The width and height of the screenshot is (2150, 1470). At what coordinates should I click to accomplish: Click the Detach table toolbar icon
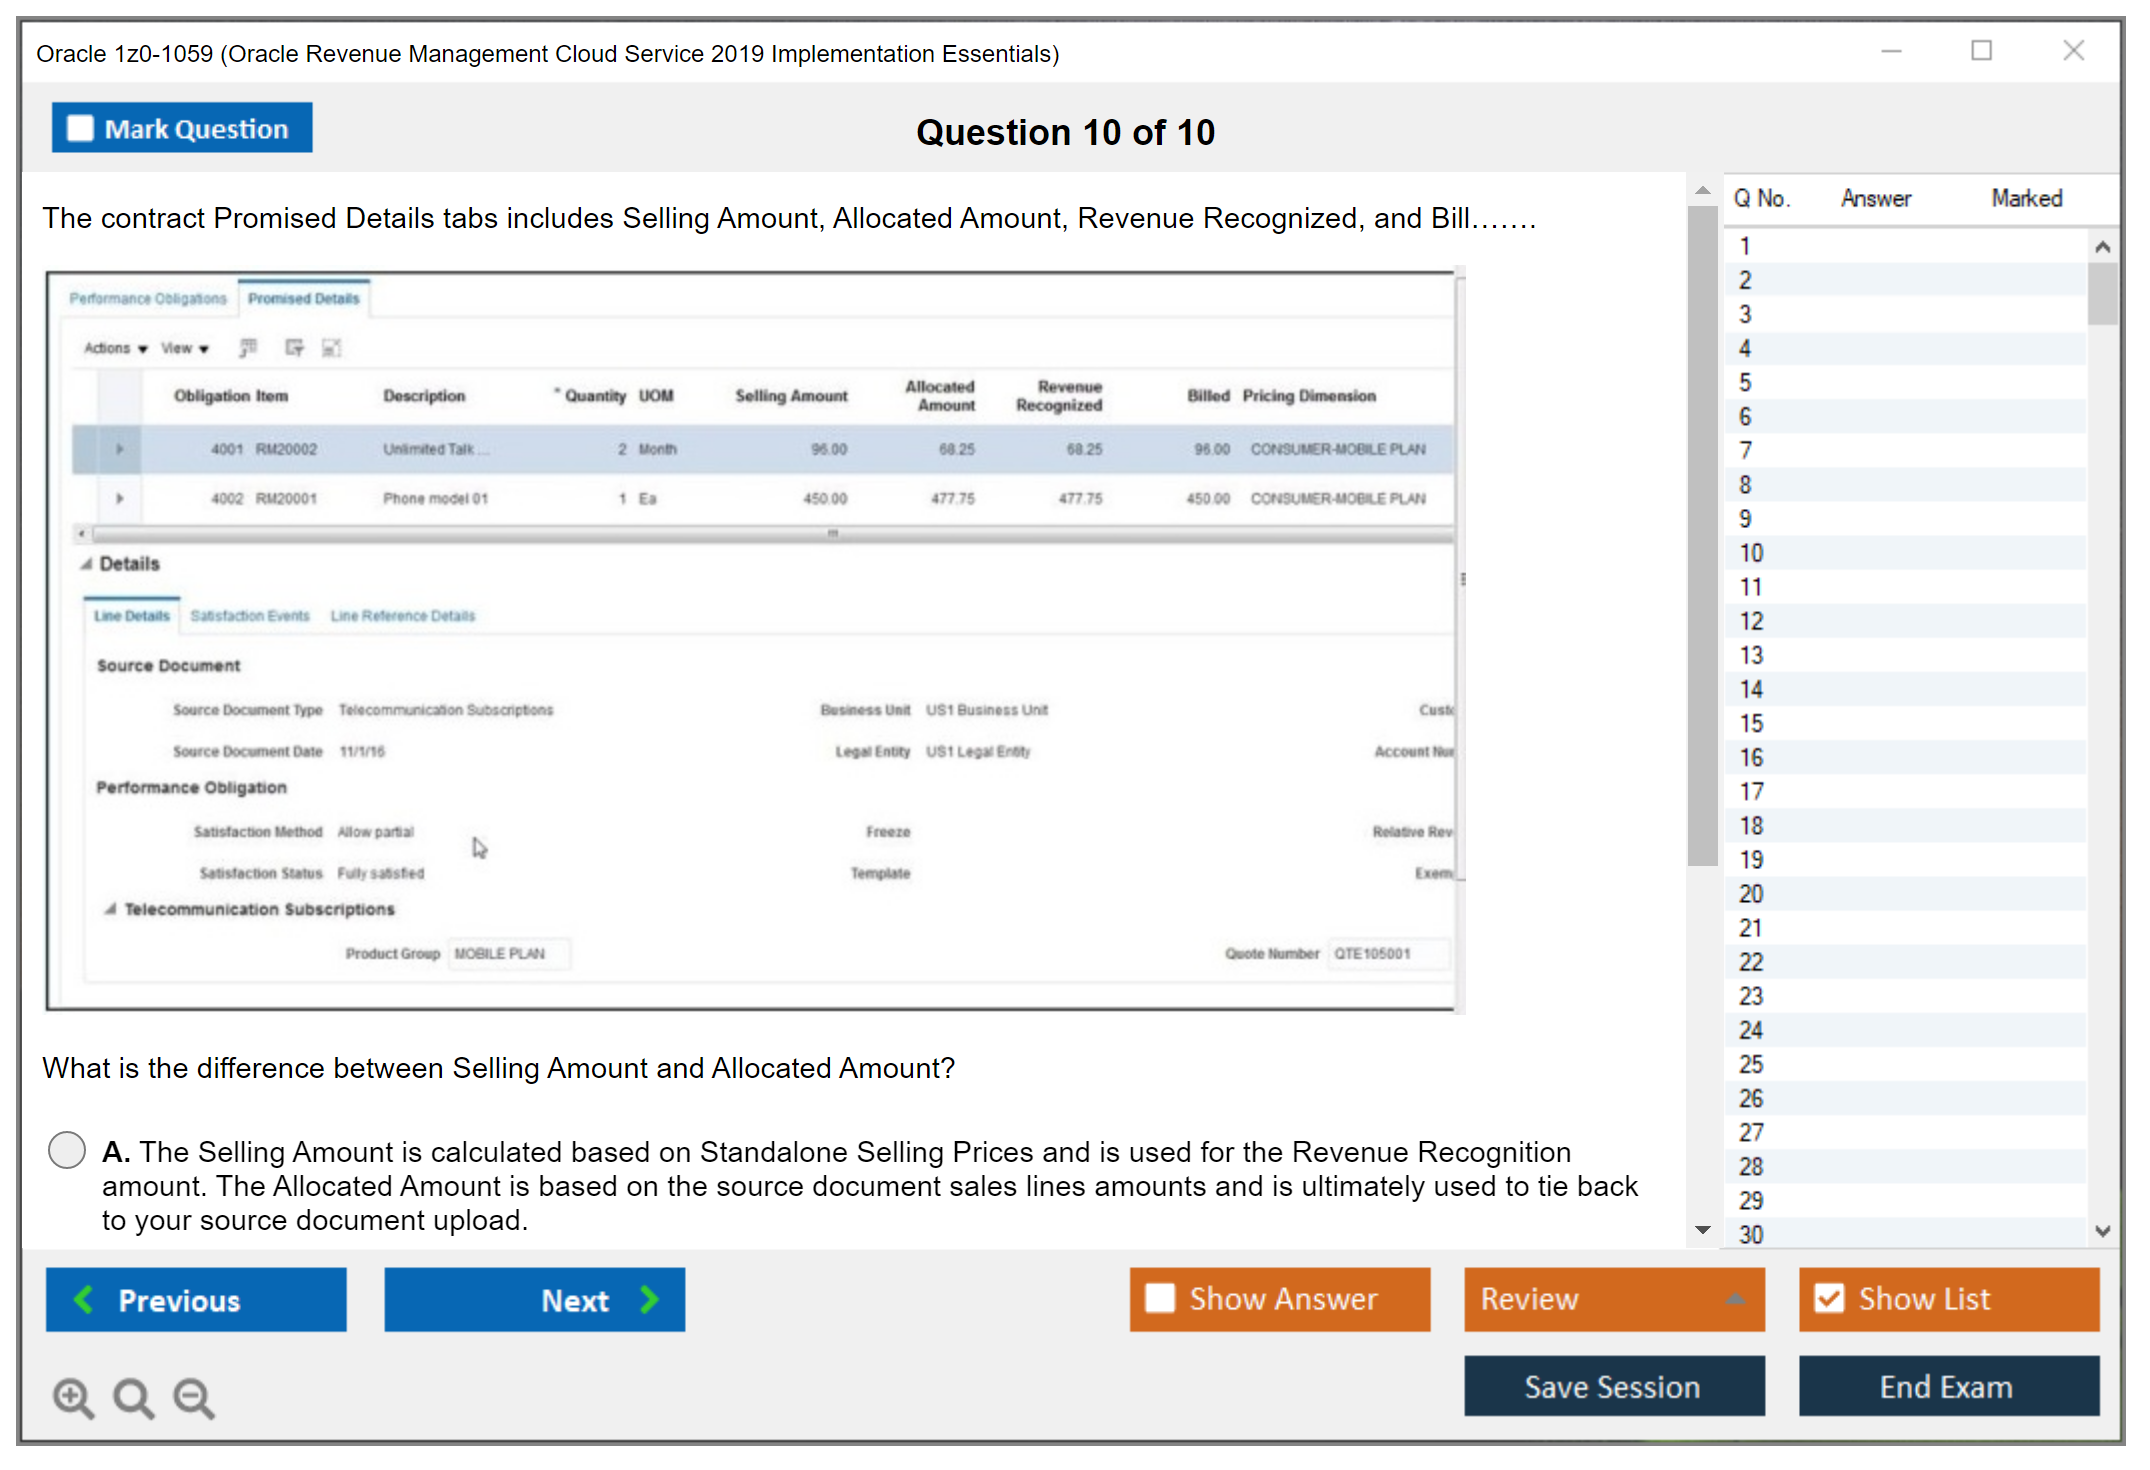(332, 347)
